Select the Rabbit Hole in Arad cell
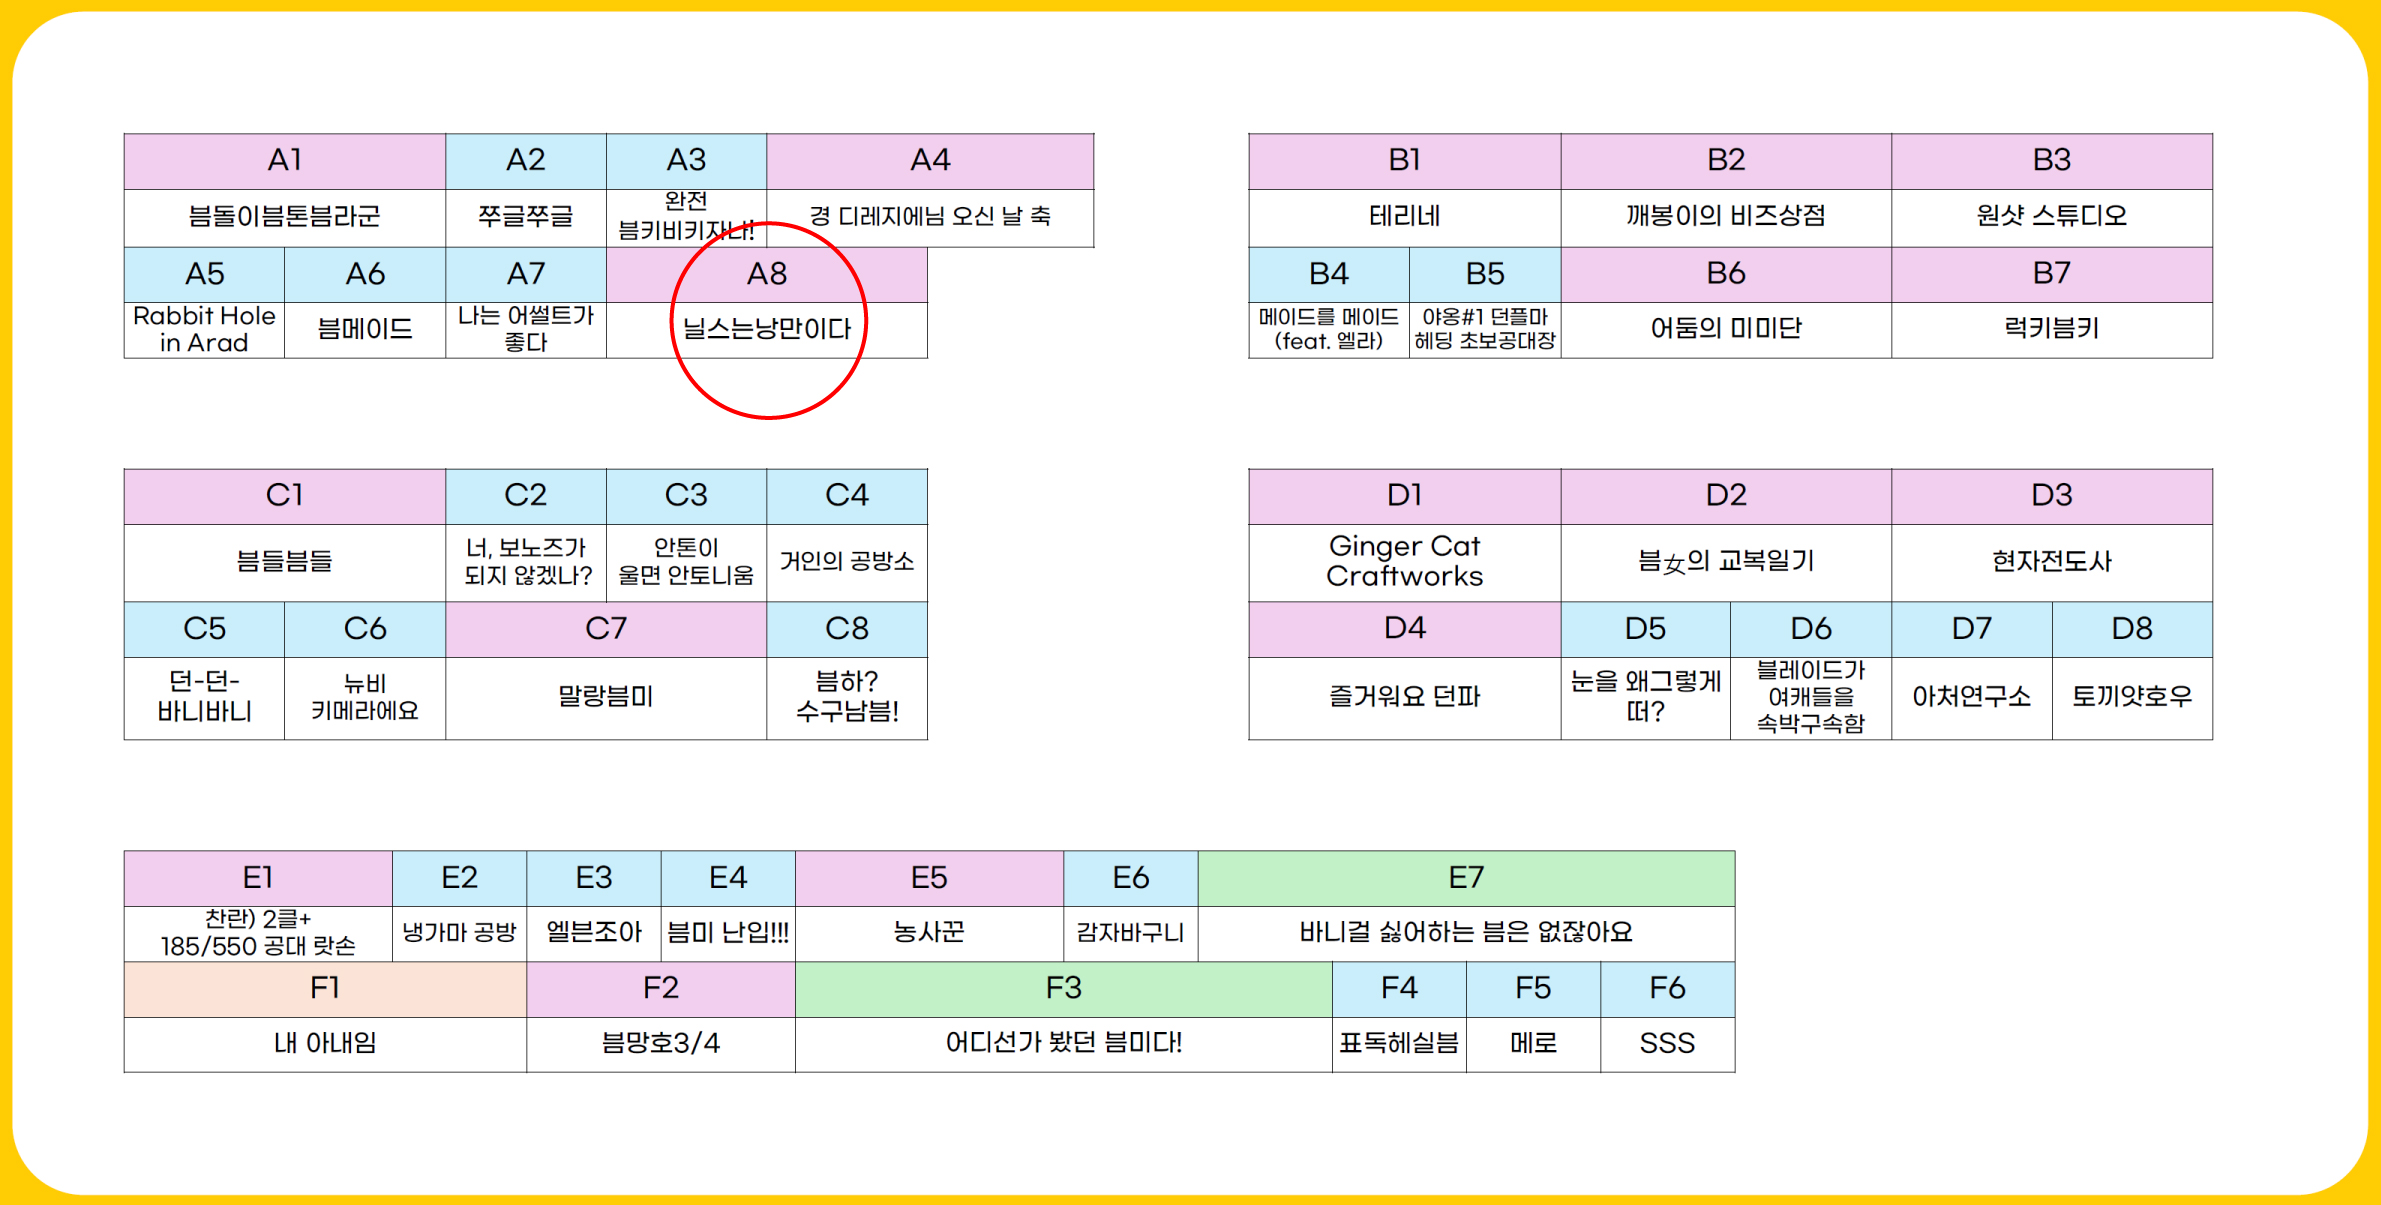The width and height of the screenshot is (2381, 1205). 204,329
